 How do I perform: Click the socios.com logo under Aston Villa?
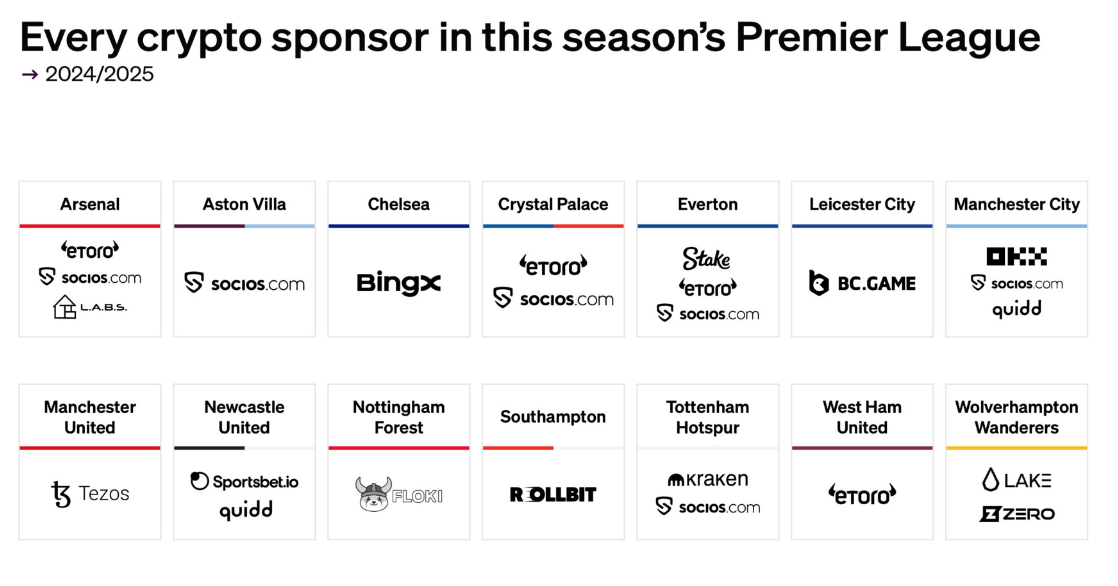pyautogui.click(x=244, y=283)
